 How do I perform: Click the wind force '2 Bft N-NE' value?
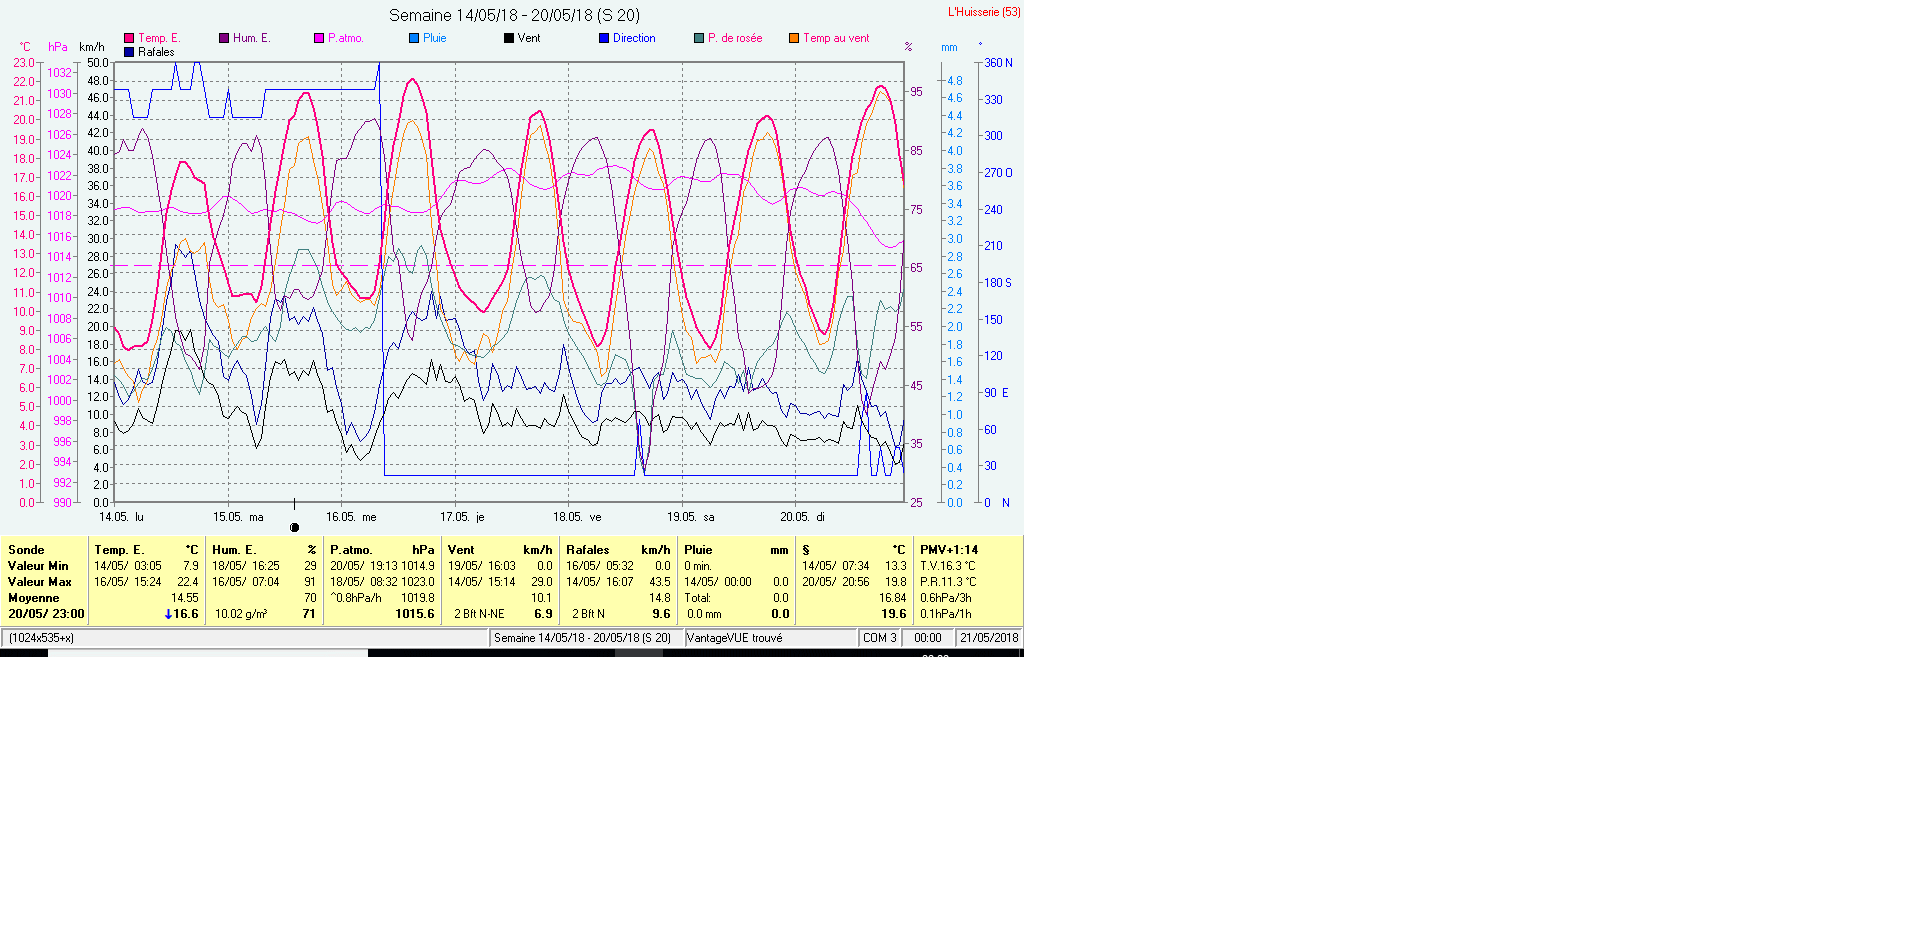point(479,614)
